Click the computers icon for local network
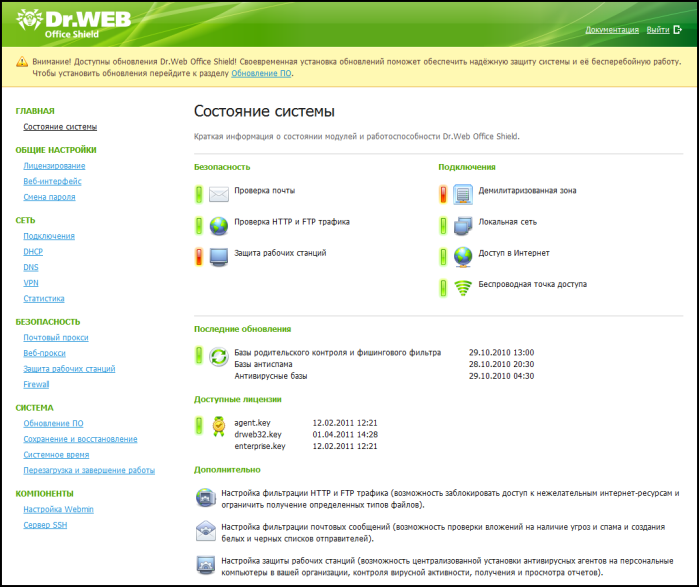This screenshot has height=587, width=699. pyautogui.click(x=463, y=226)
